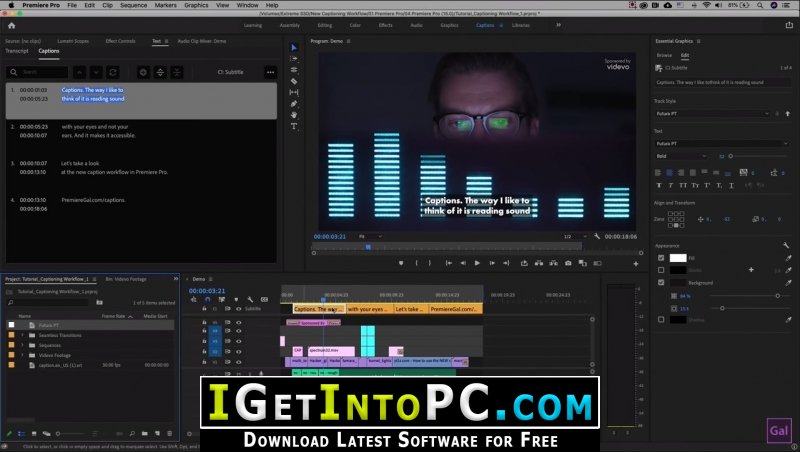
Task: Switch to the Transcript tab
Action: [x=17, y=50]
